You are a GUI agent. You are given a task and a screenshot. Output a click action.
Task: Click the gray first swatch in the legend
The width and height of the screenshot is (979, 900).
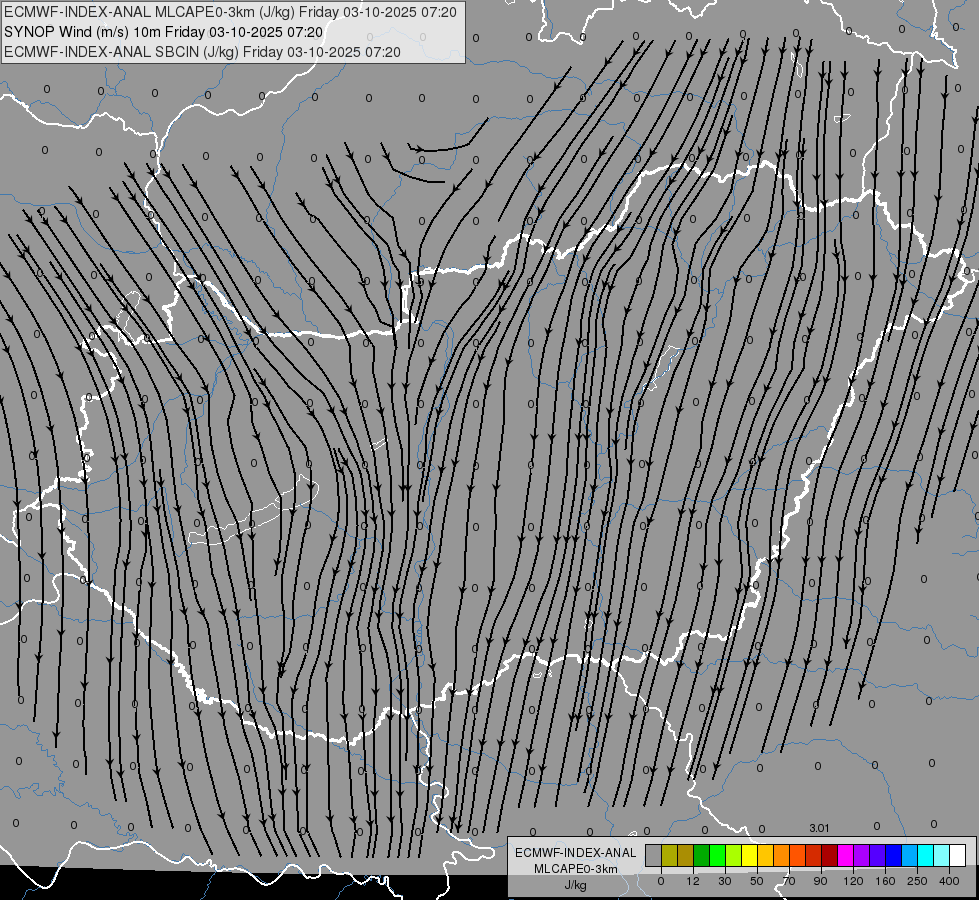[x=653, y=855]
